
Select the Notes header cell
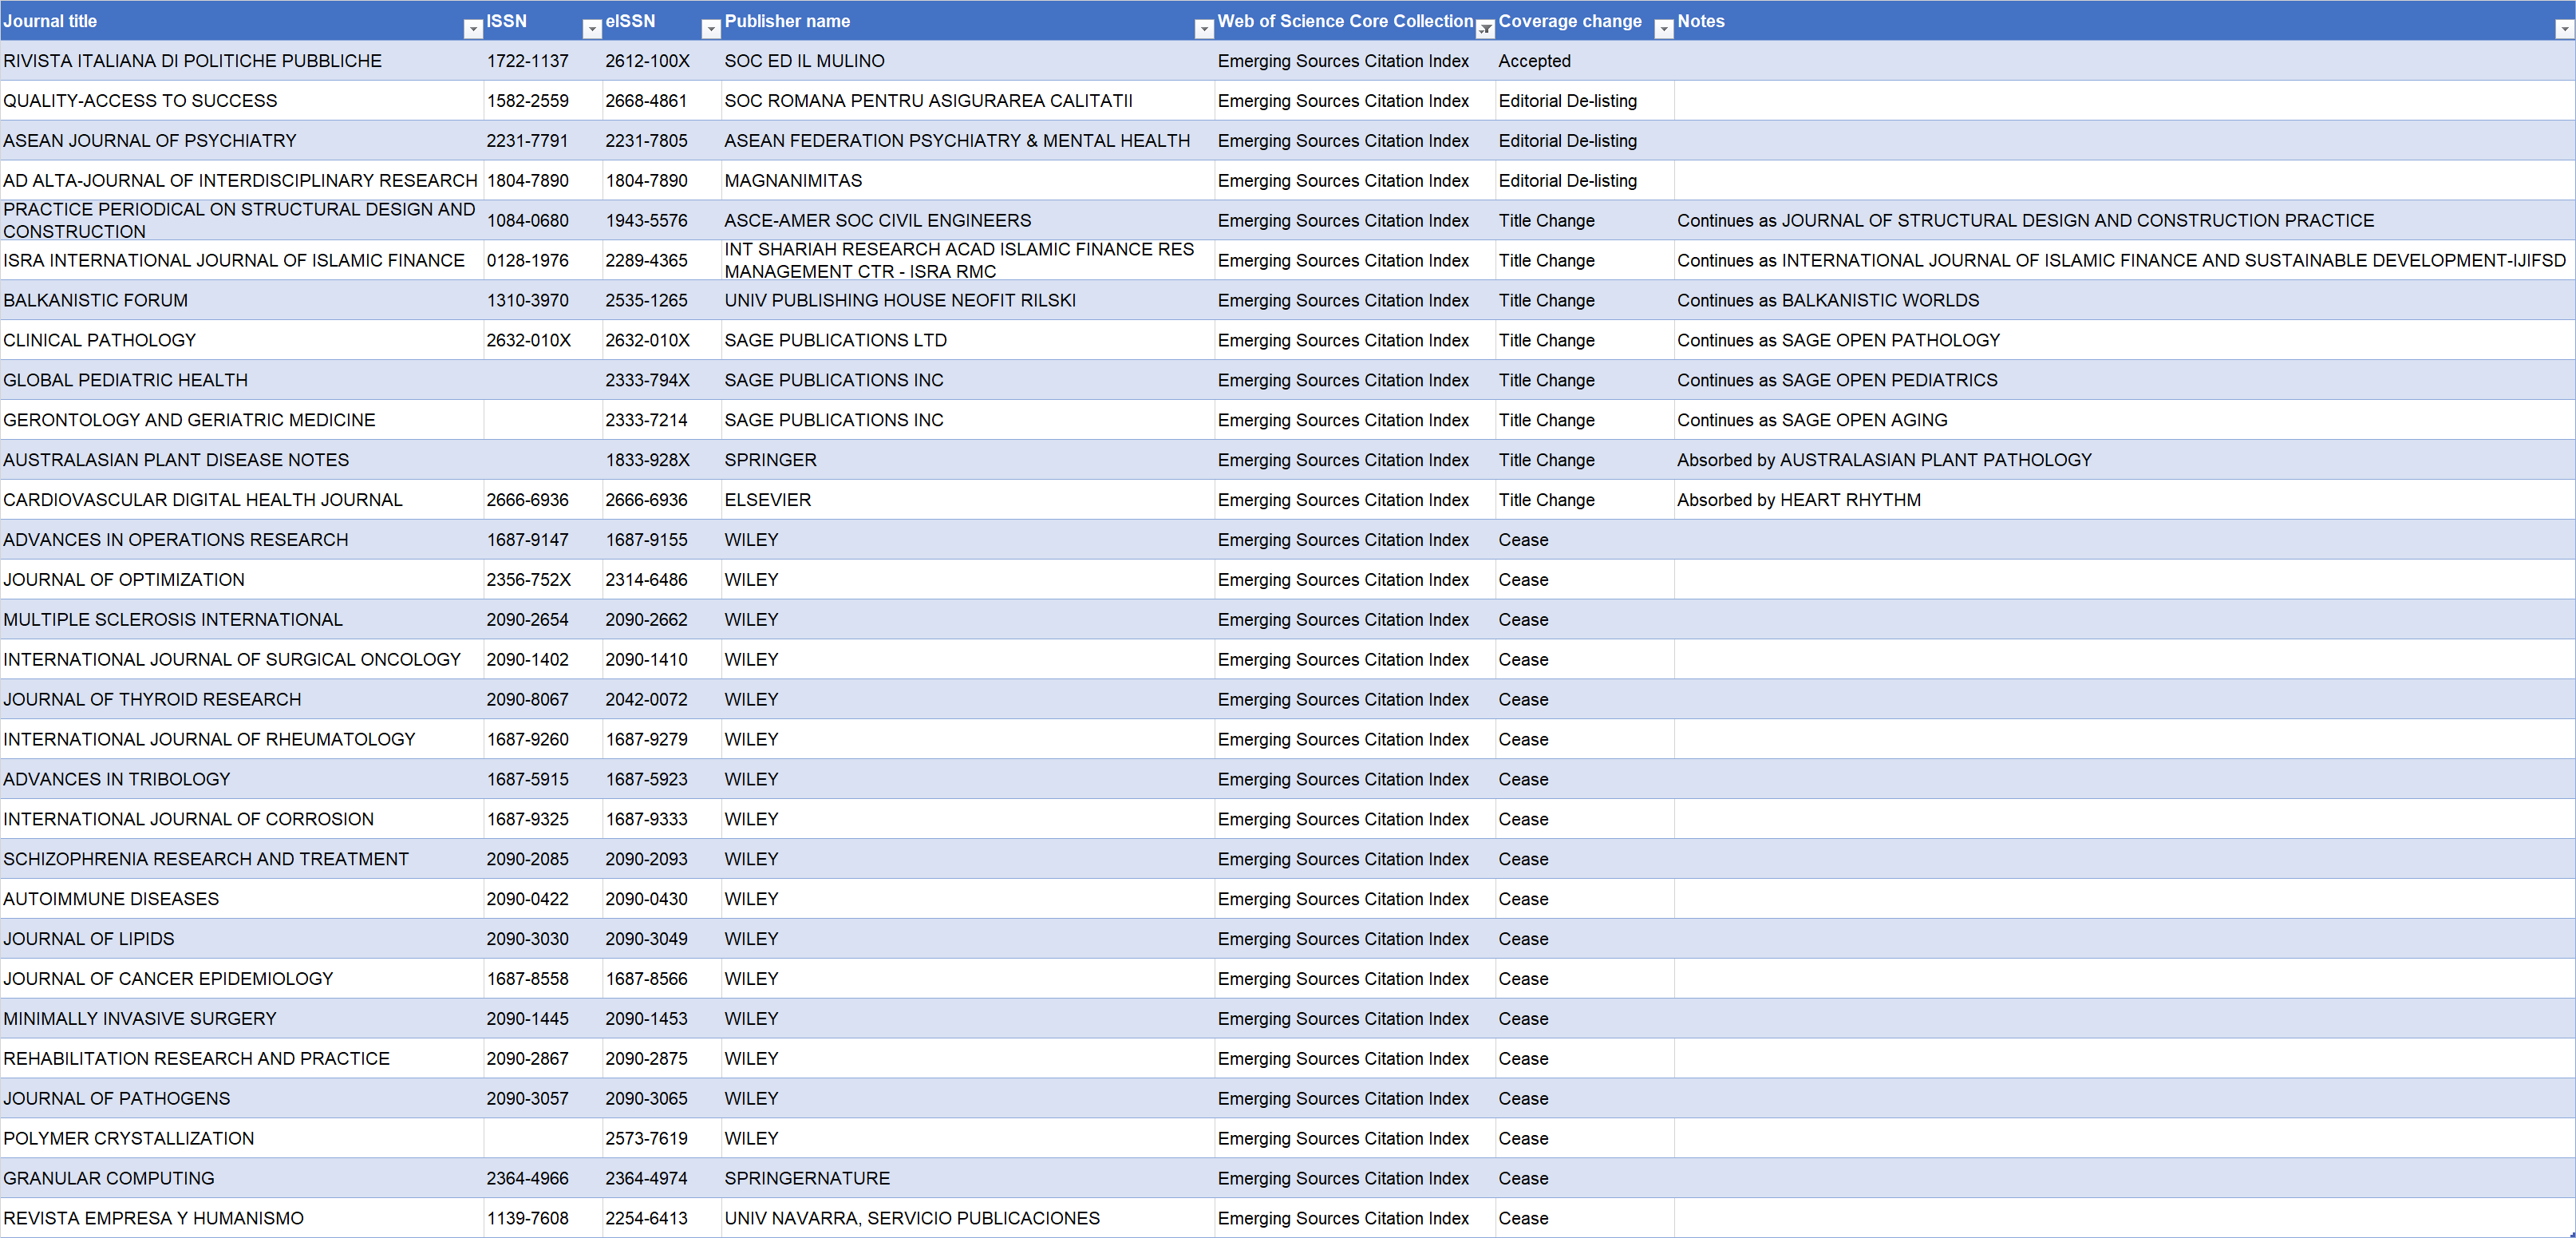[x=2125, y=21]
